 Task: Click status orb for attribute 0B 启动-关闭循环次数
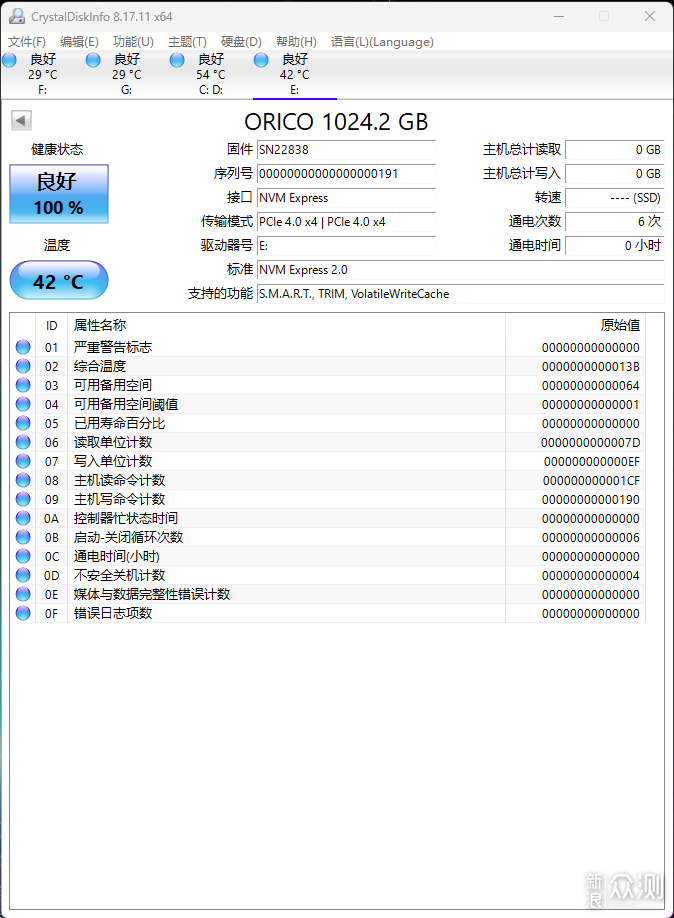(x=23, y=537)
